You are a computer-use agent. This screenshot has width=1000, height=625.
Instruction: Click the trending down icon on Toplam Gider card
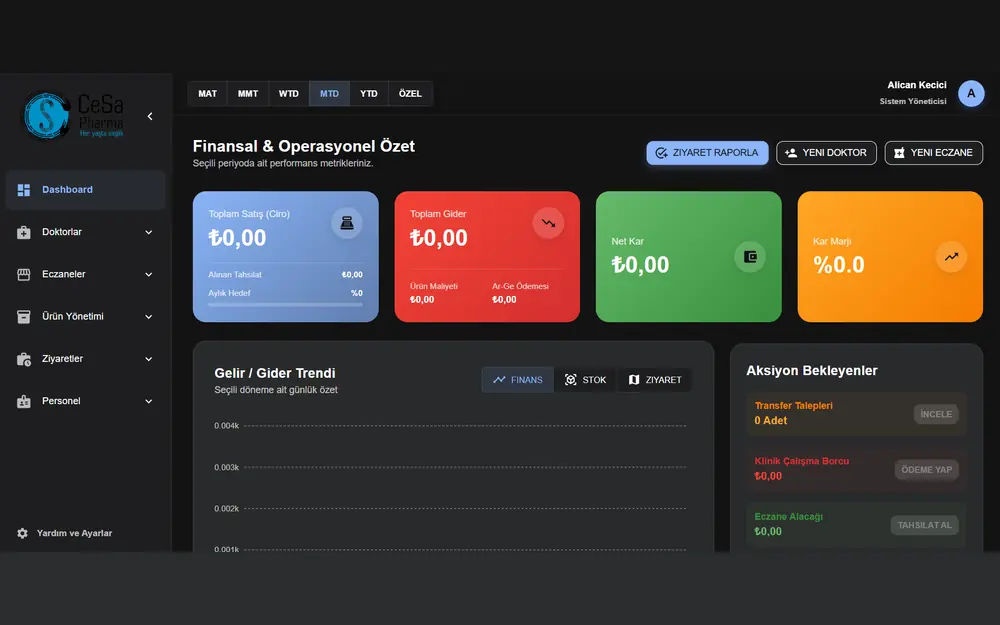548,223
